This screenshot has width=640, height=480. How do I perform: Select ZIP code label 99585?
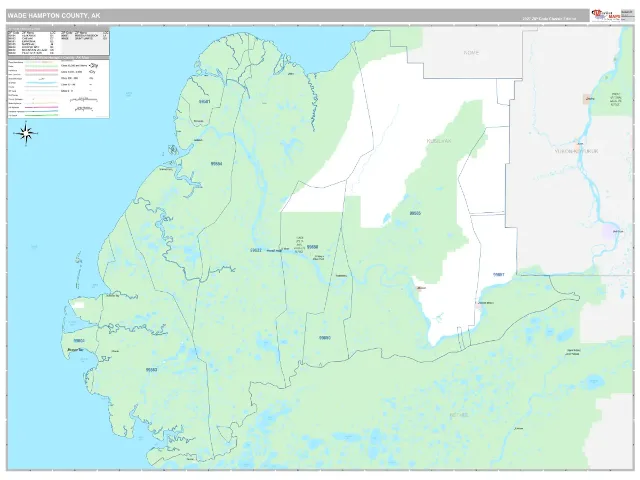[x=415, y=213]
